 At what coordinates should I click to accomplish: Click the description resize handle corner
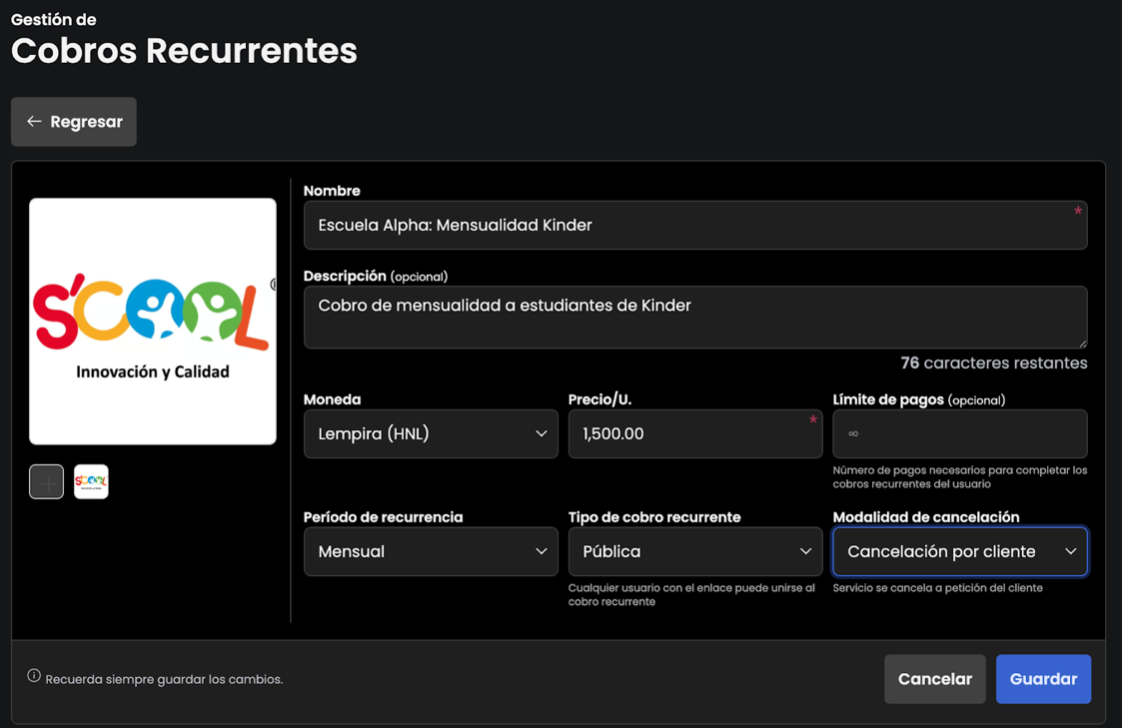pos(1082,343)
